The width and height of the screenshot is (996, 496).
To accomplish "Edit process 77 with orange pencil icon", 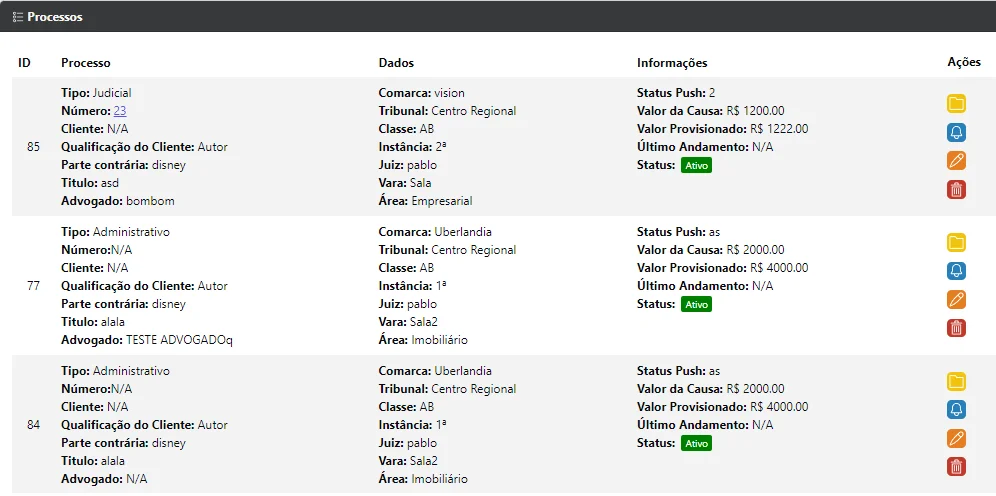I will tap(956, 299).
